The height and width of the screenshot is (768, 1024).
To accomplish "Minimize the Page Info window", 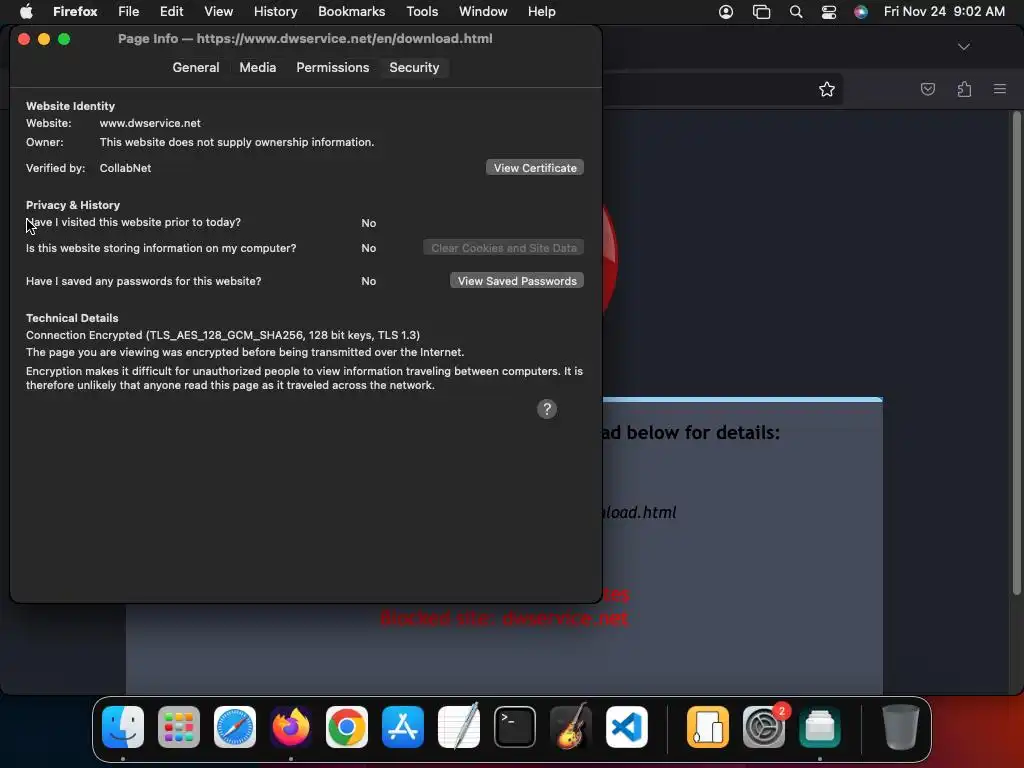I will (44, 39).
